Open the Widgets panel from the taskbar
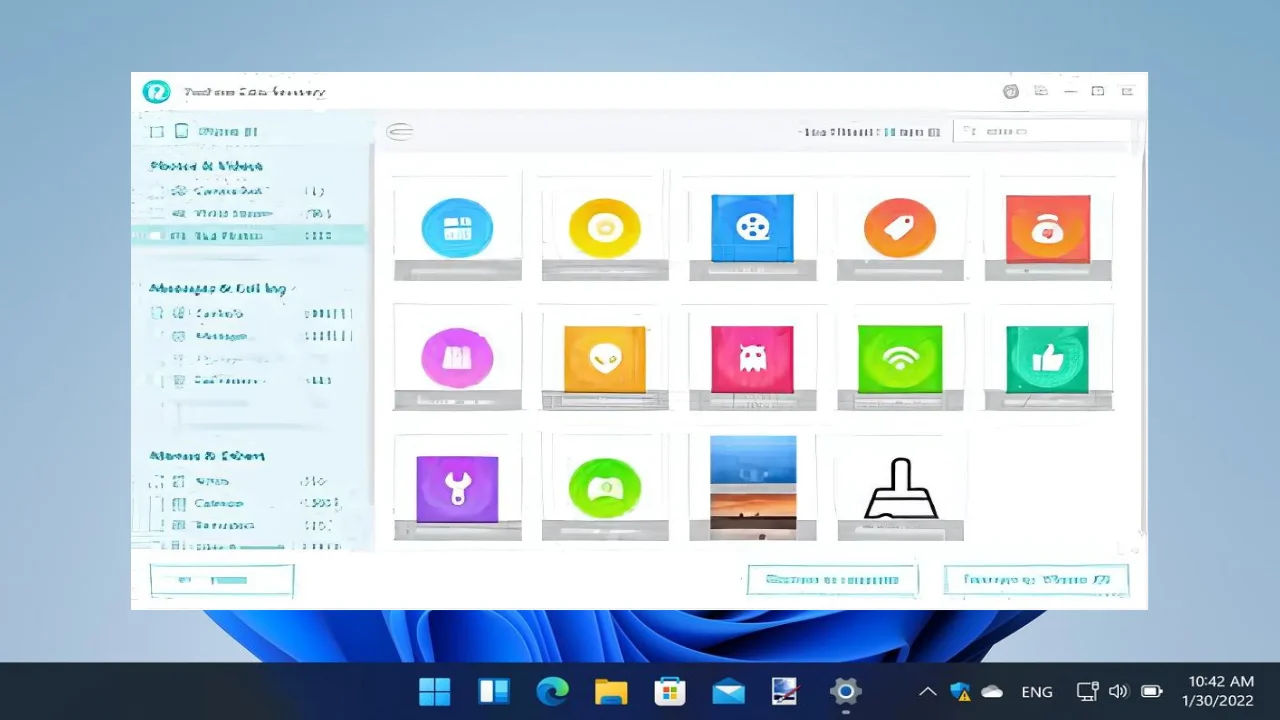Screen dimensions: 1280x720 click(494, 691)
